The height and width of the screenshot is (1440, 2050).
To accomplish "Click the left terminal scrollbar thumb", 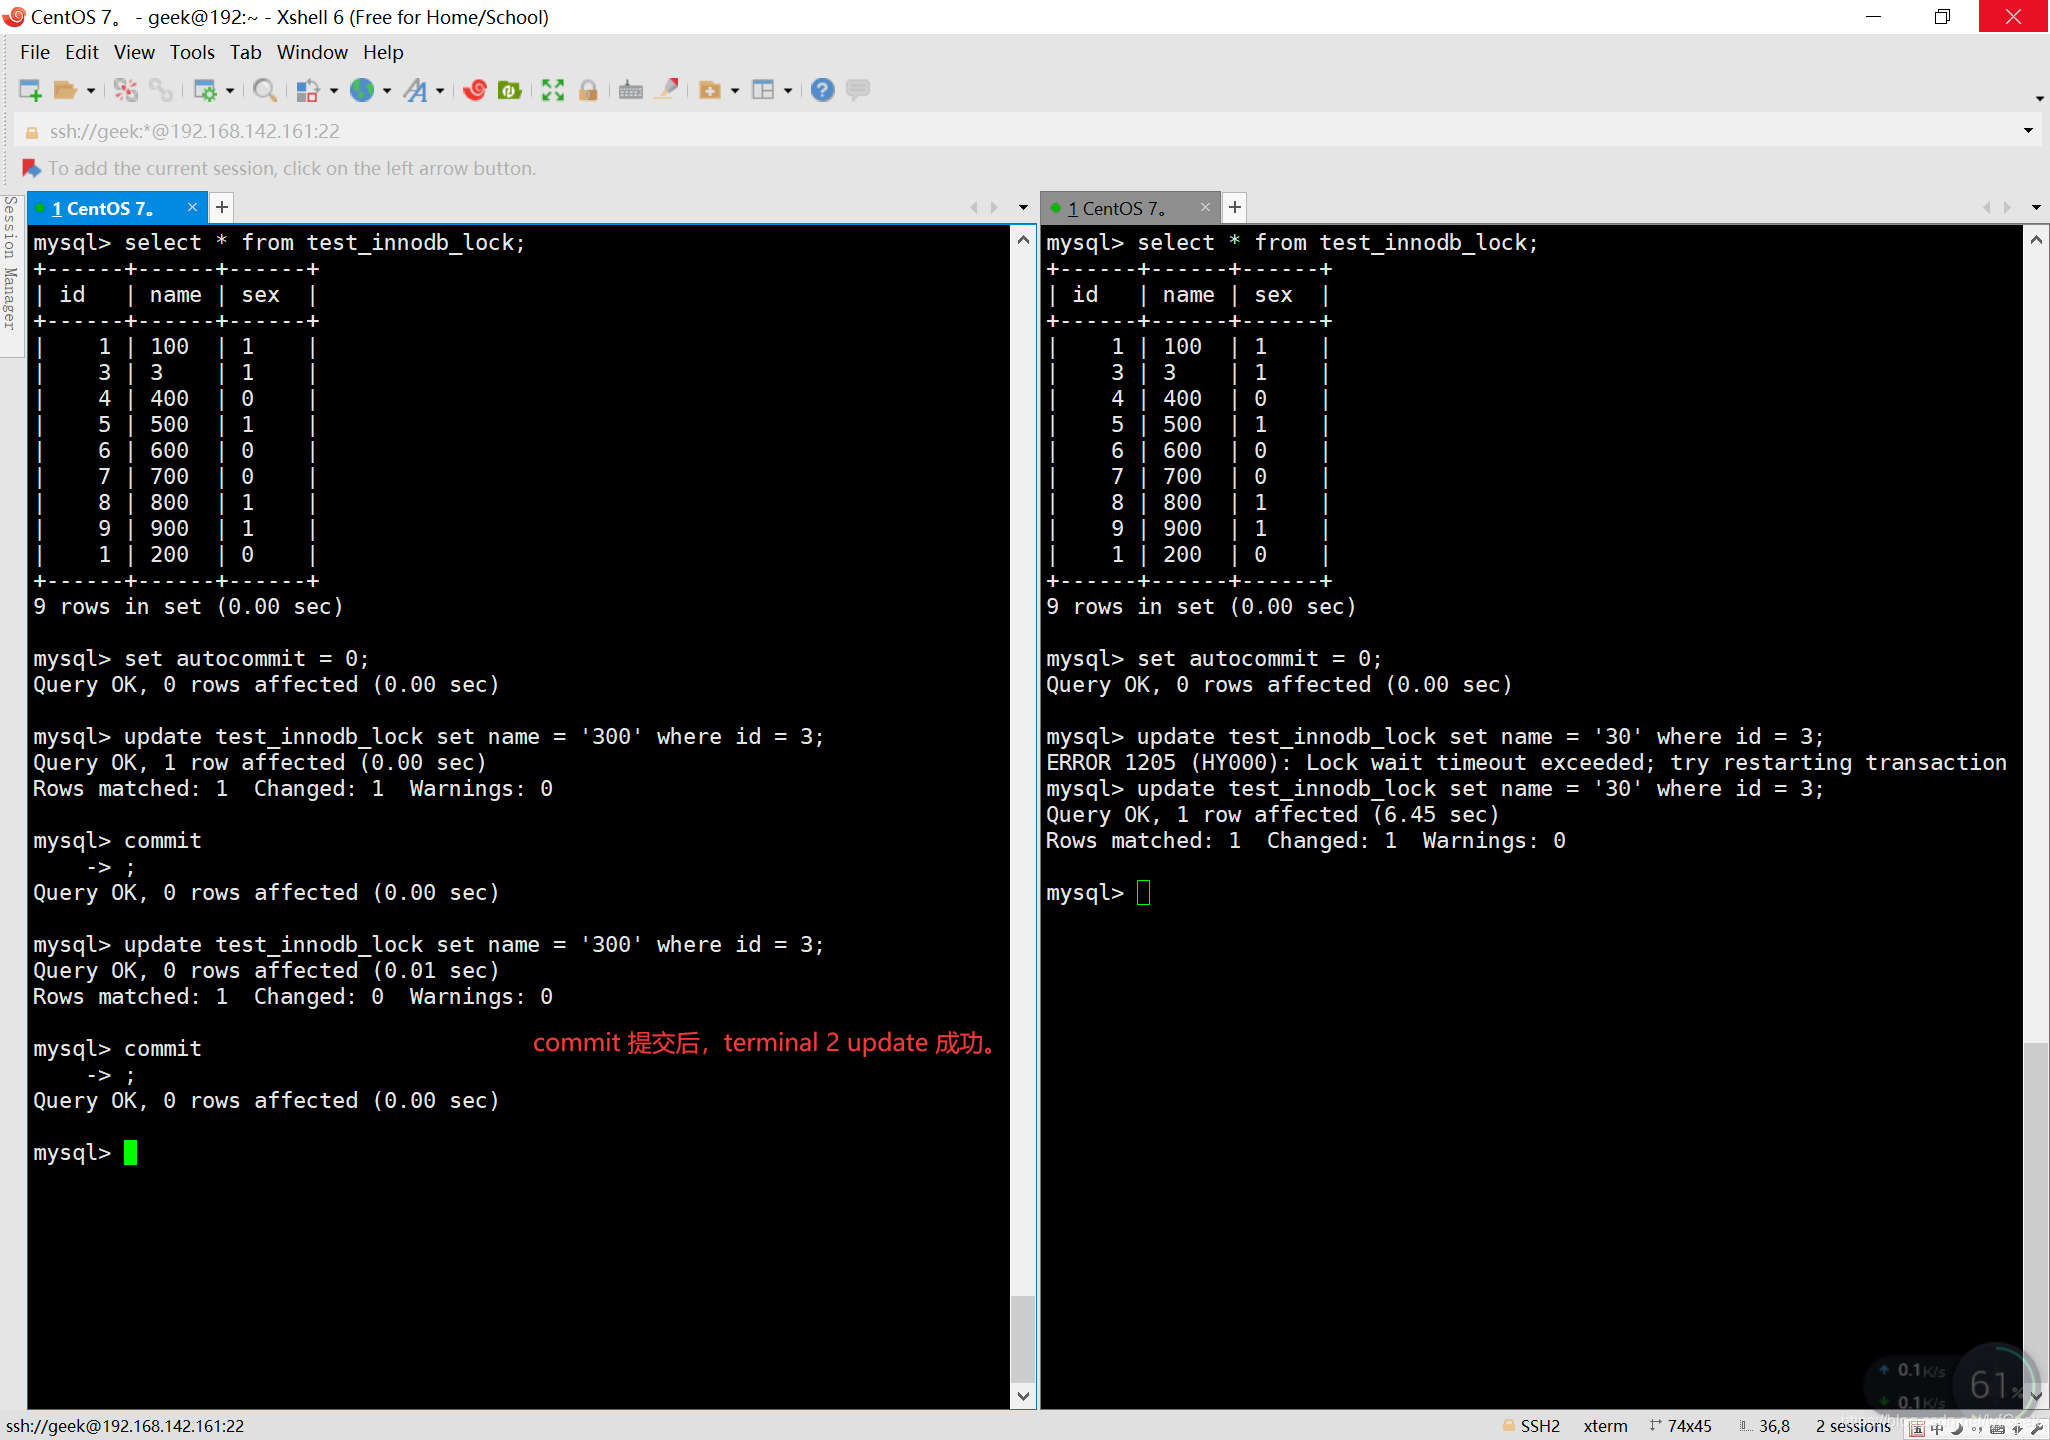I will pos(1023,1338).
